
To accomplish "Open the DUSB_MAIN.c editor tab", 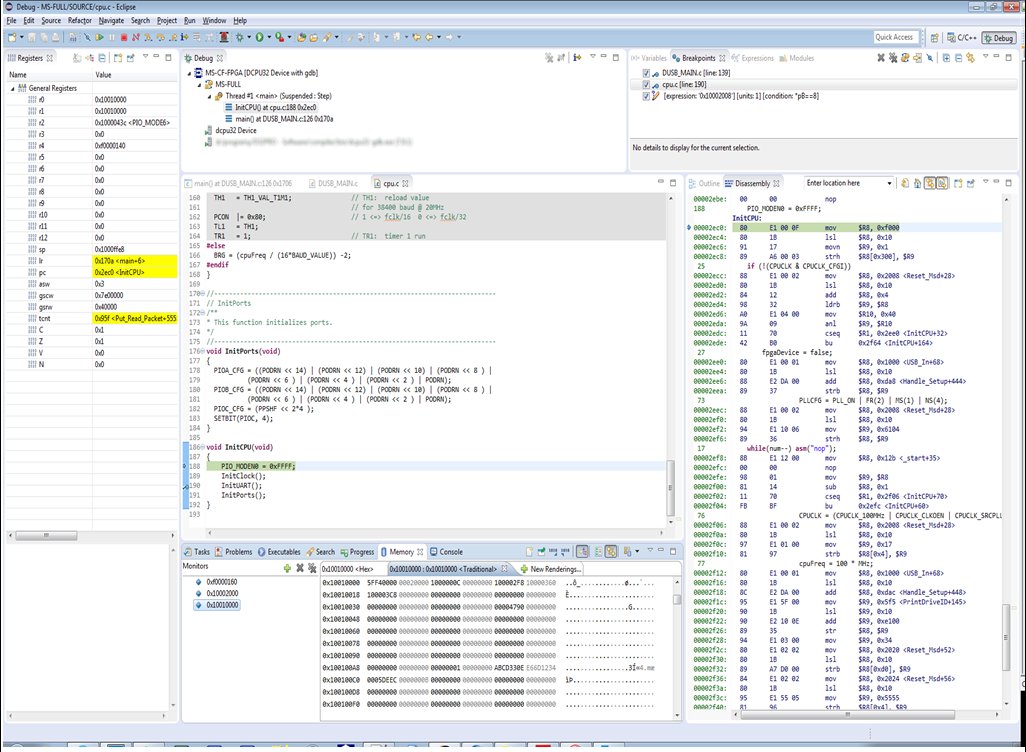I will tap(333, 183).
